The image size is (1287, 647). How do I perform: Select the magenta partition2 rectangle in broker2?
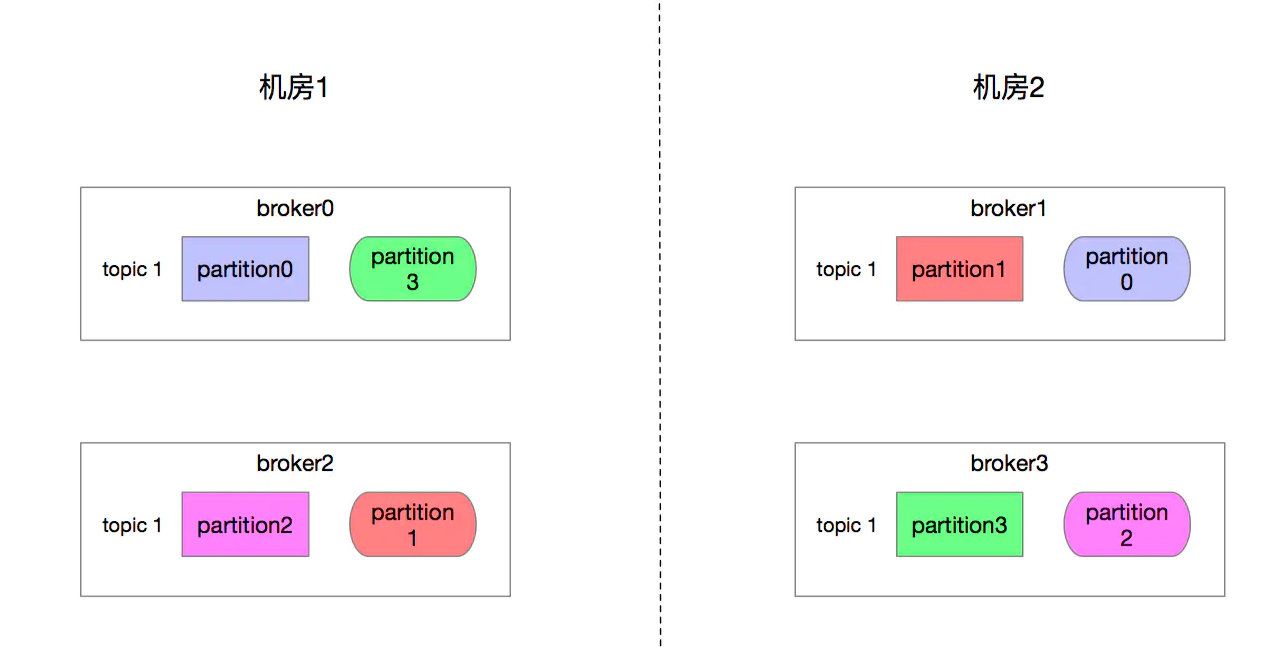point(245,524)
